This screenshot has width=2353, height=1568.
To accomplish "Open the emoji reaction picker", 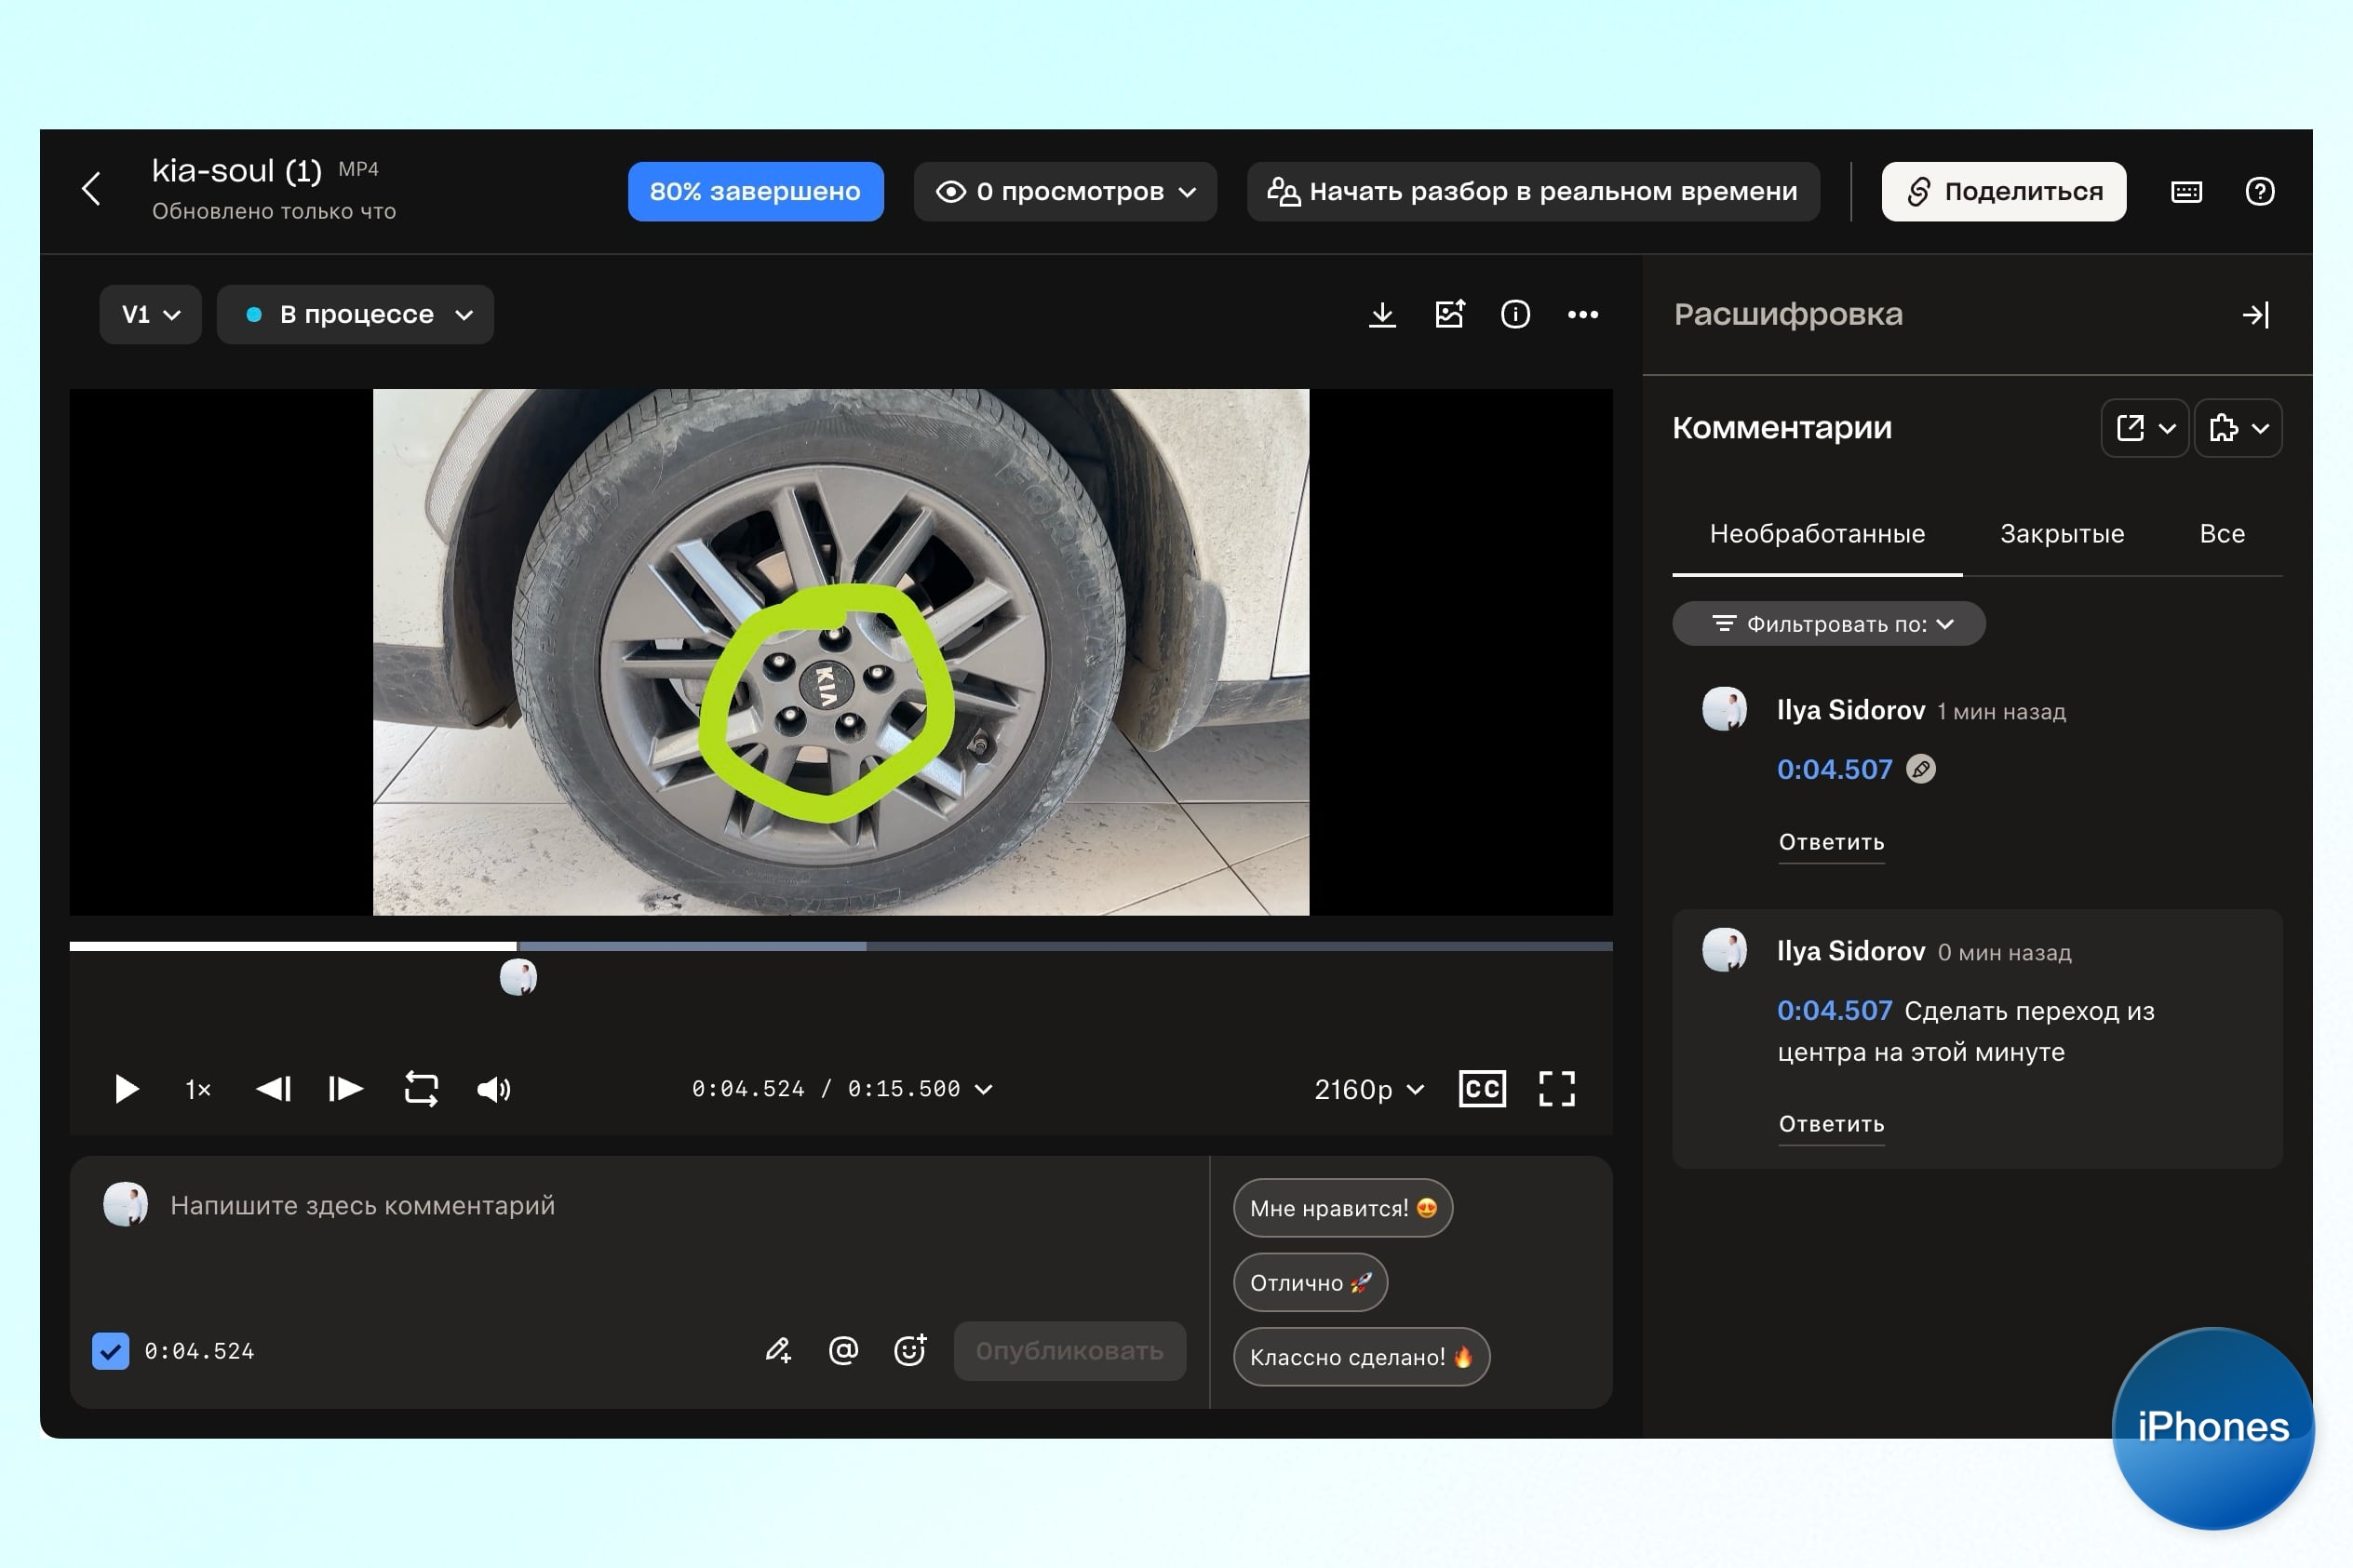I will (909, 1351).
